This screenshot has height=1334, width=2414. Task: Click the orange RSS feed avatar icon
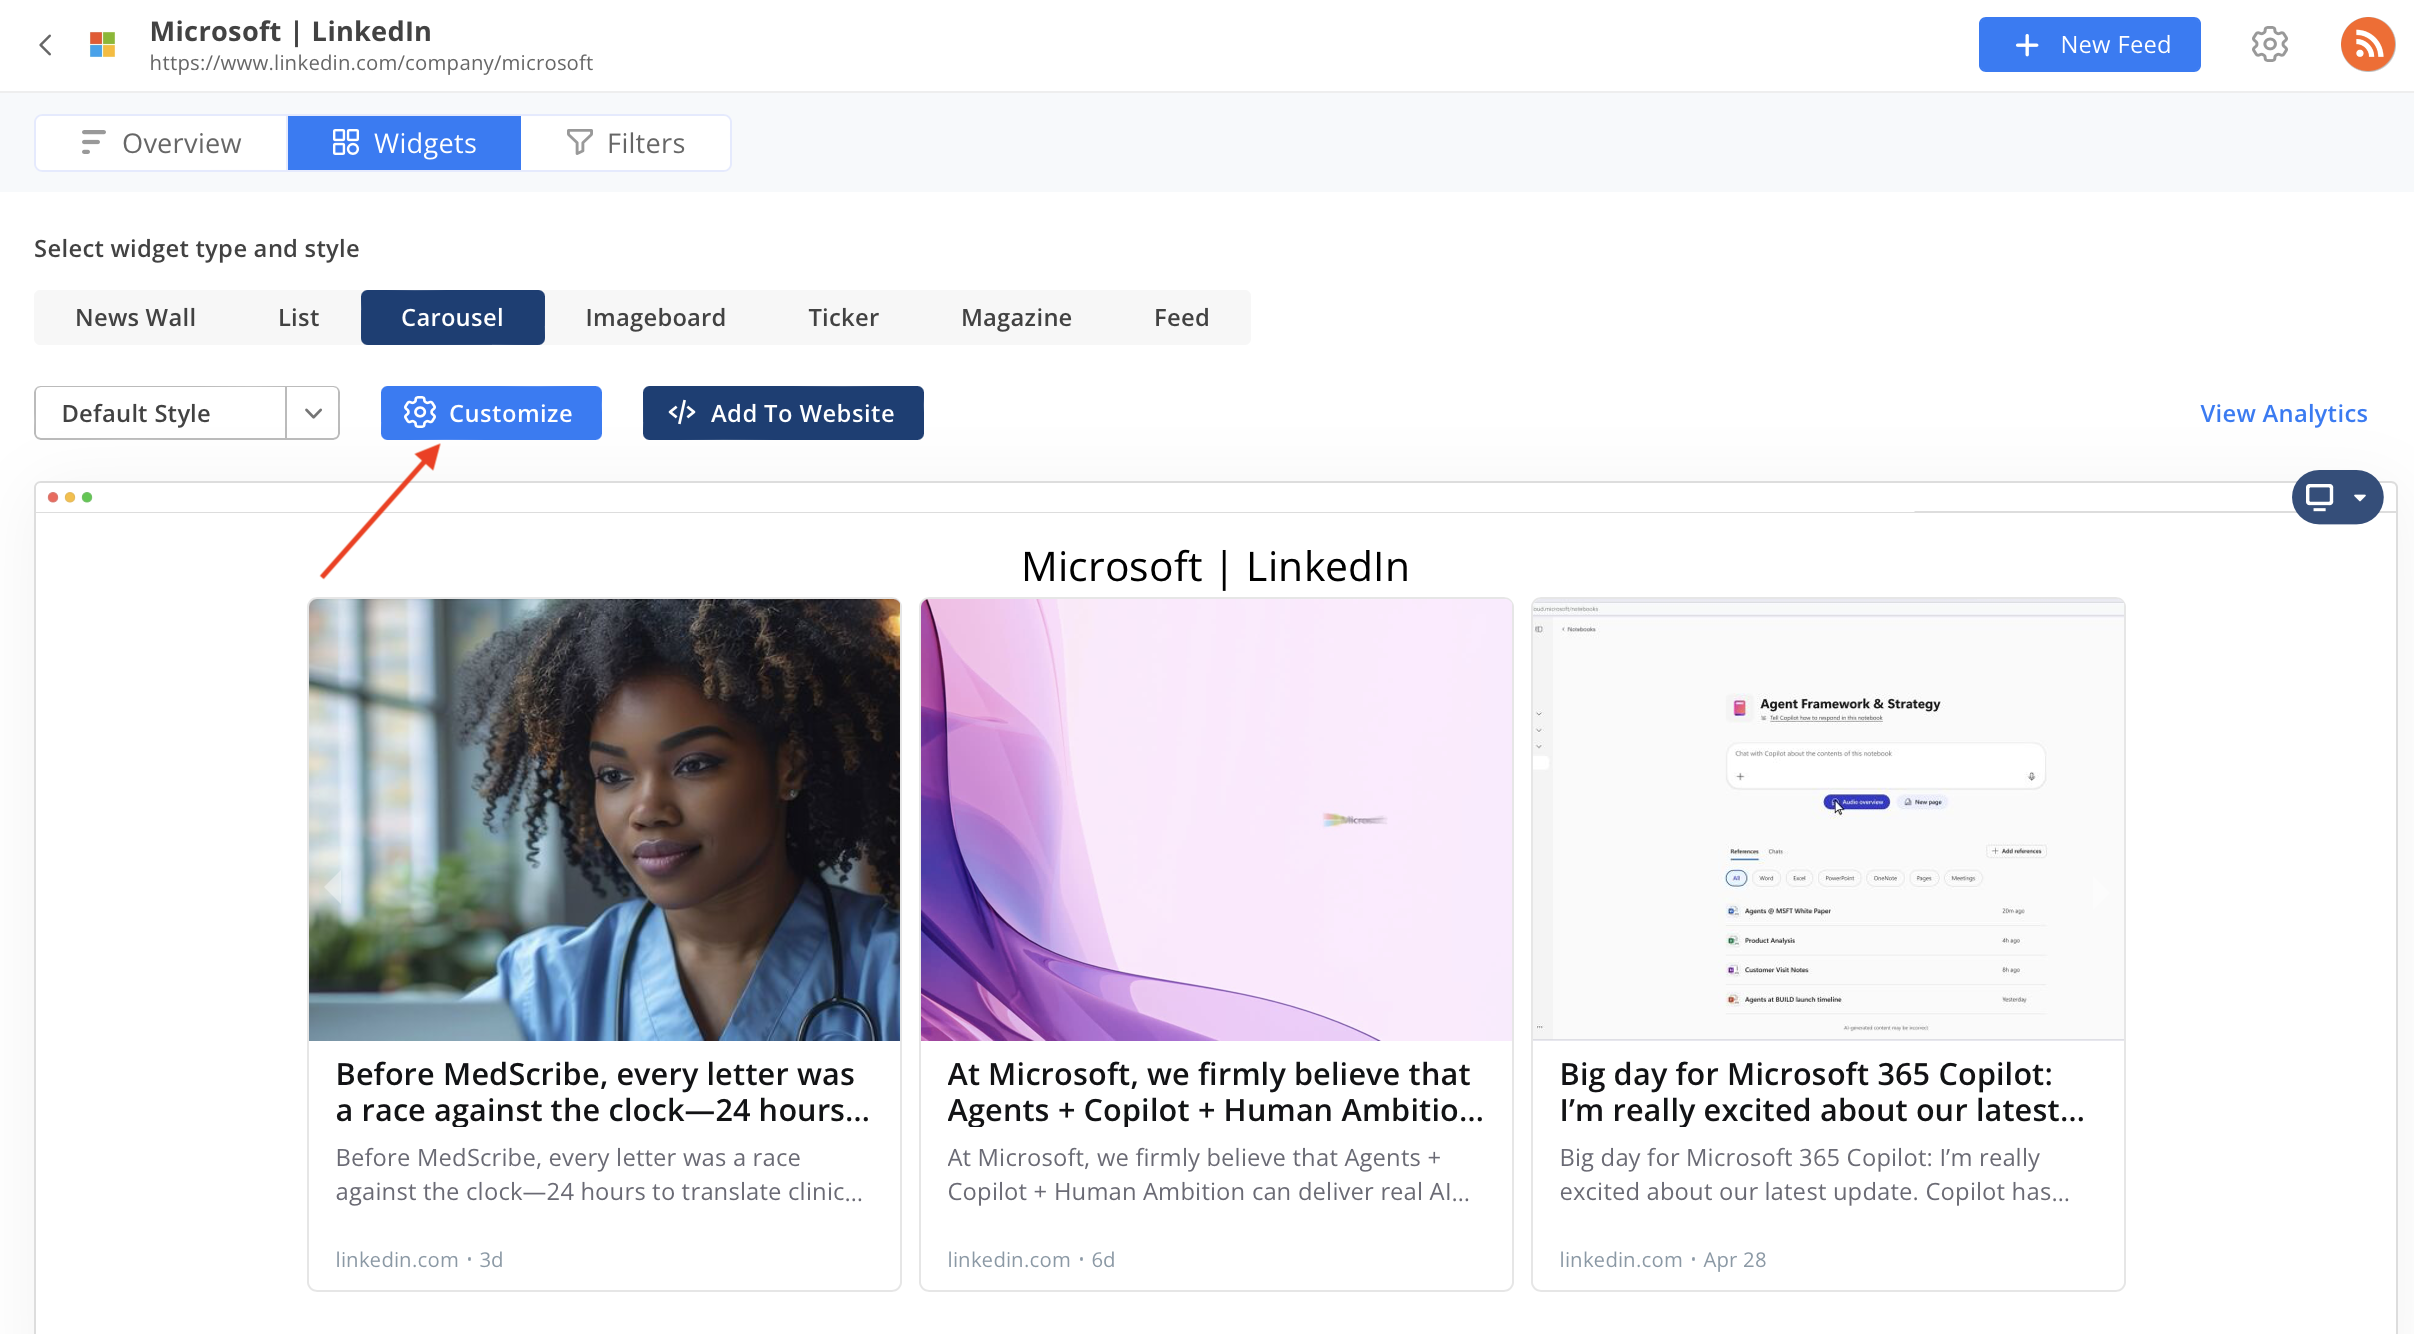(x=2367, y=45)
